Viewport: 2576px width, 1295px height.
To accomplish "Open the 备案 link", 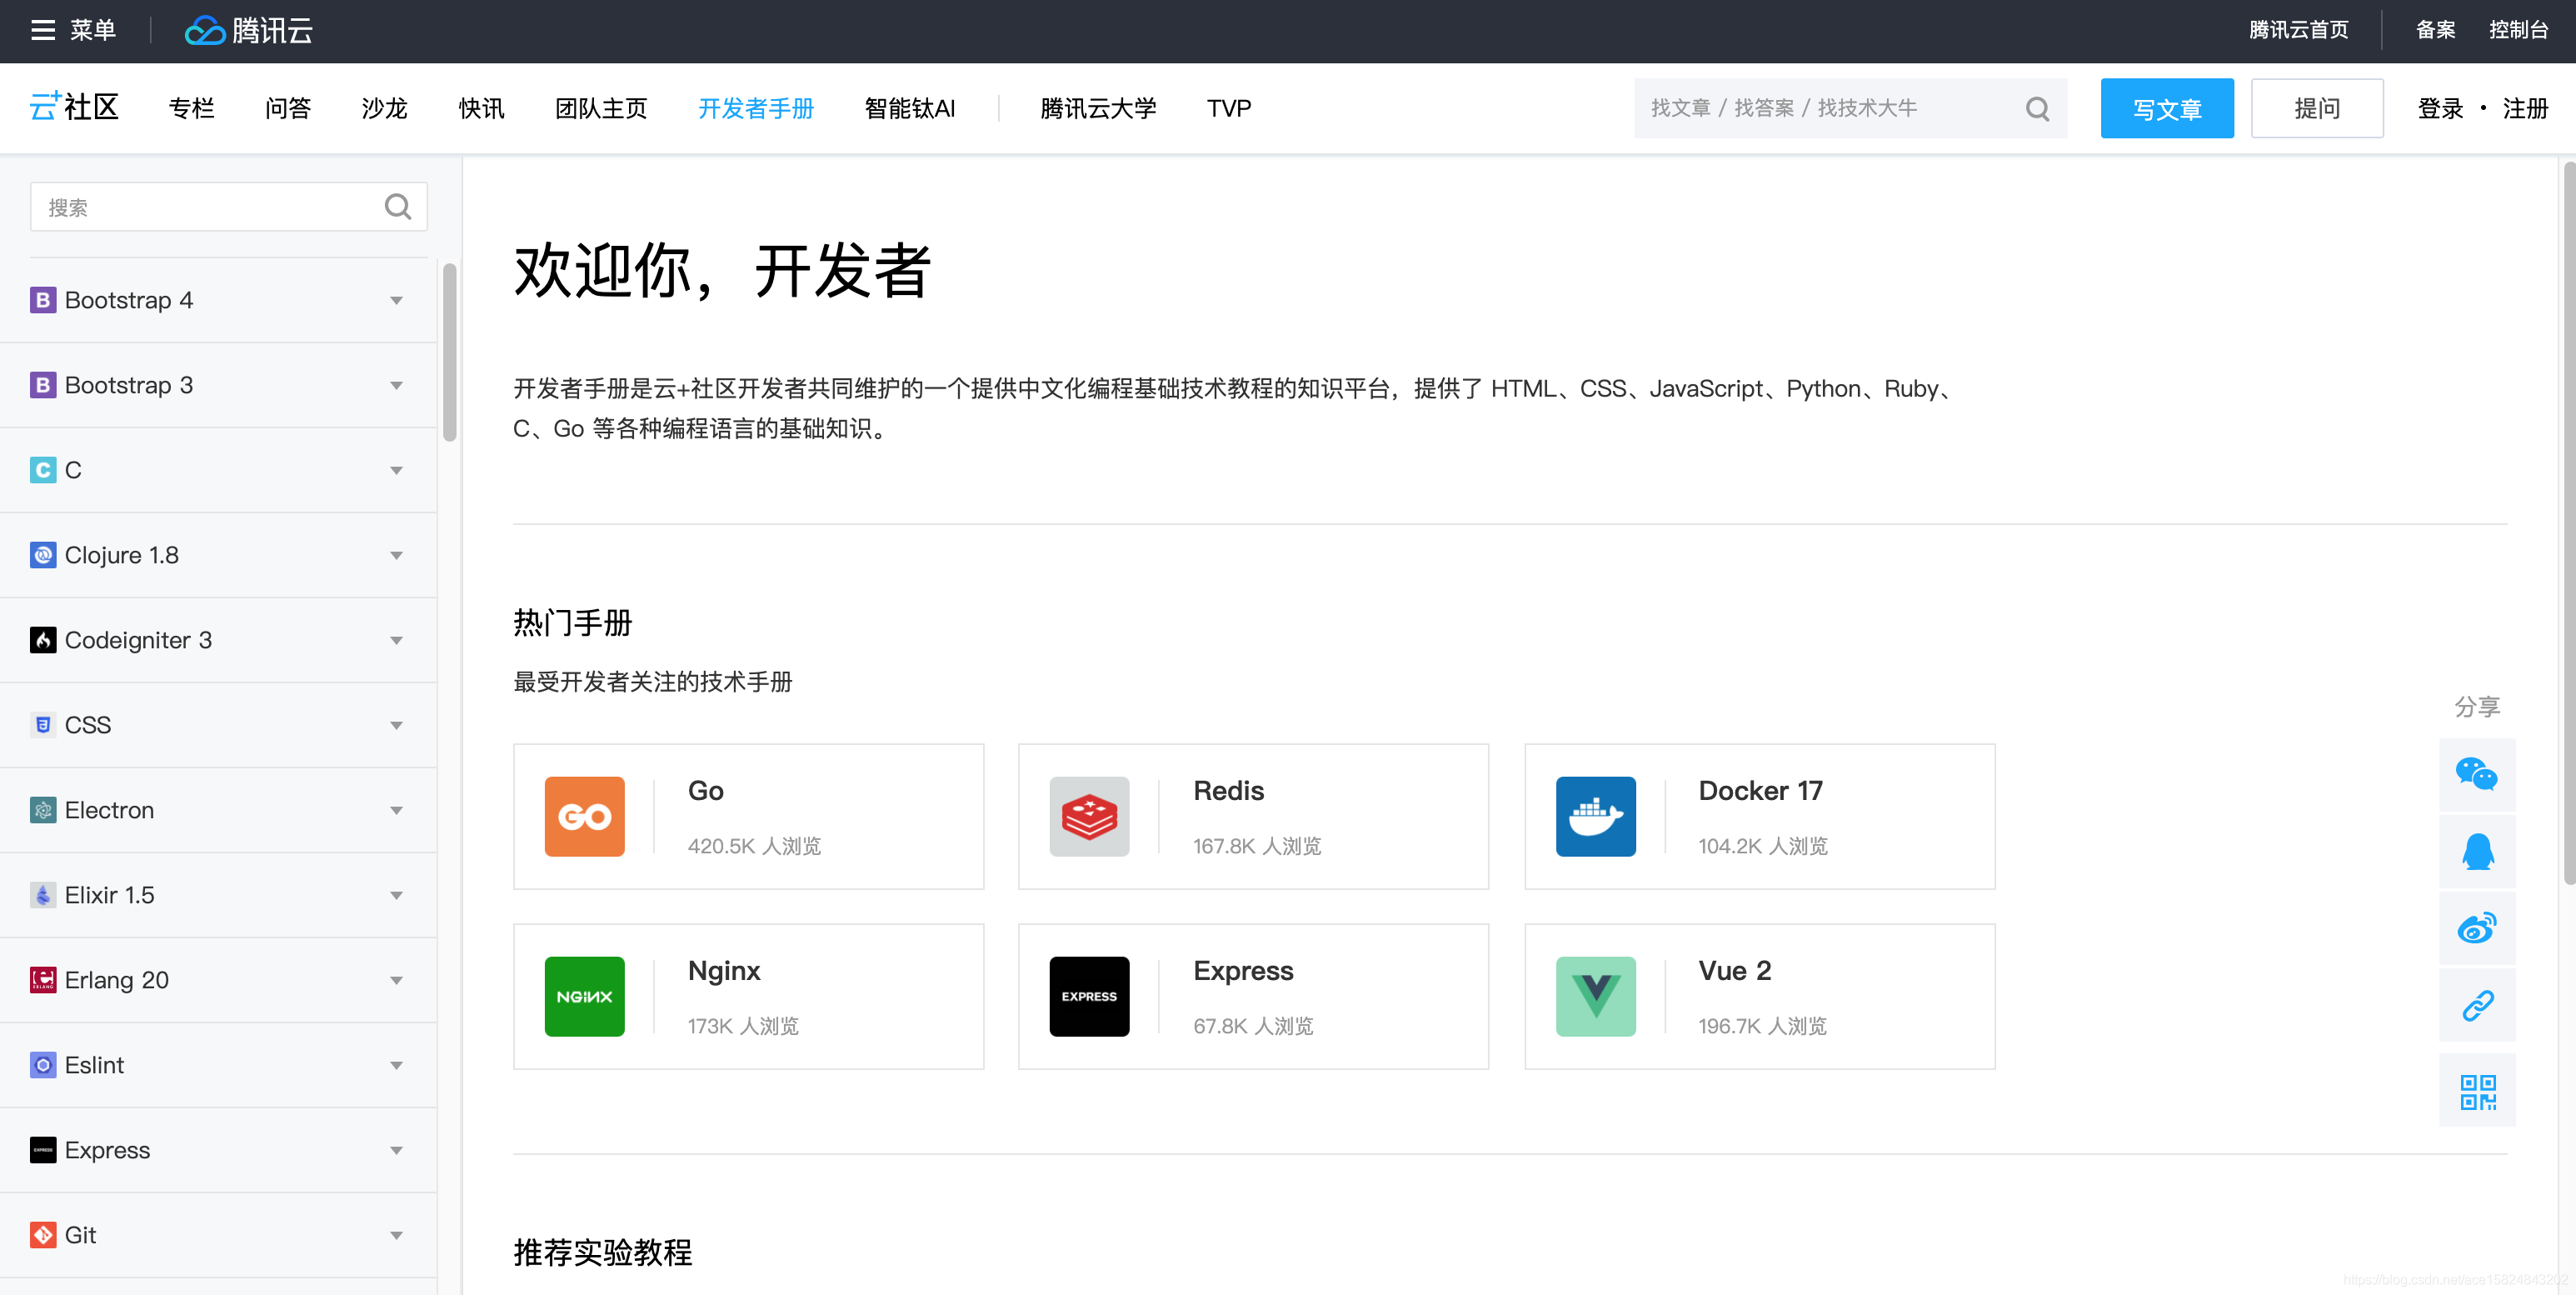I will pyautogui.click(x=2435, y=30).
